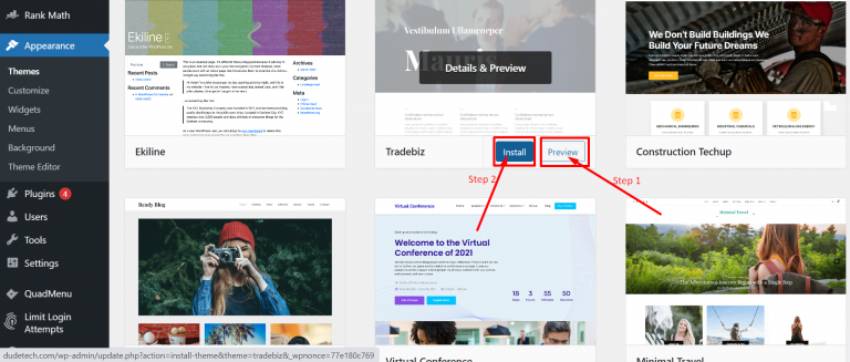The image size is (850, 362).
Task: Click the Details & Preview overlay
Action: click(485, 68)
